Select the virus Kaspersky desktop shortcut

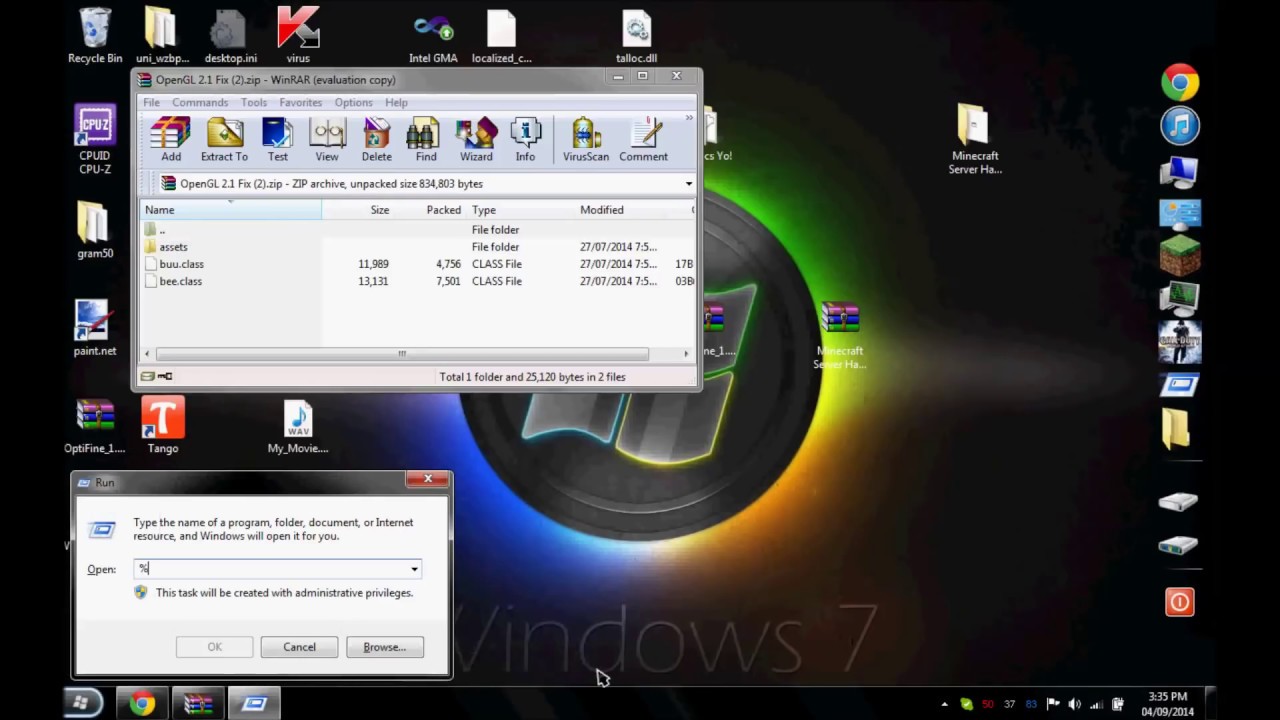(298, 35)
